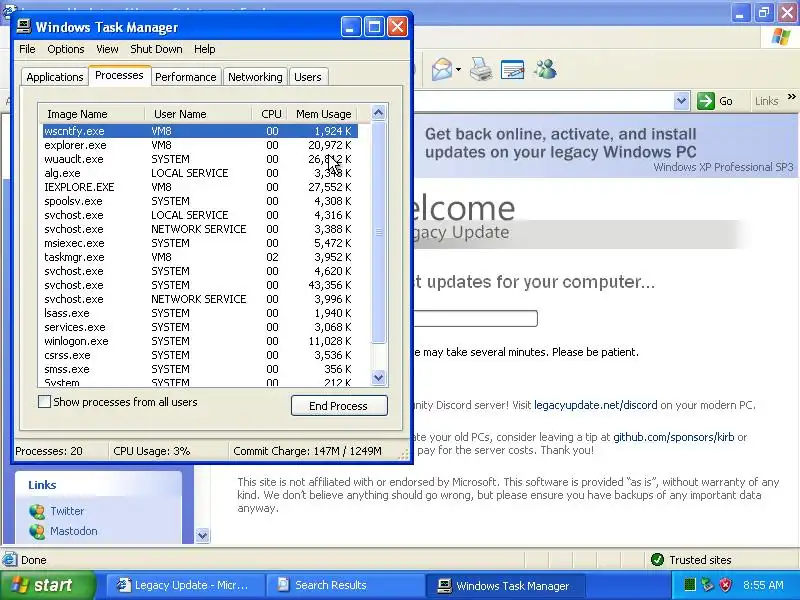This screenshot has height=600, width=800.
Task: Click the Mastodon globe icon in Links panel
Action: click(37, 532)
